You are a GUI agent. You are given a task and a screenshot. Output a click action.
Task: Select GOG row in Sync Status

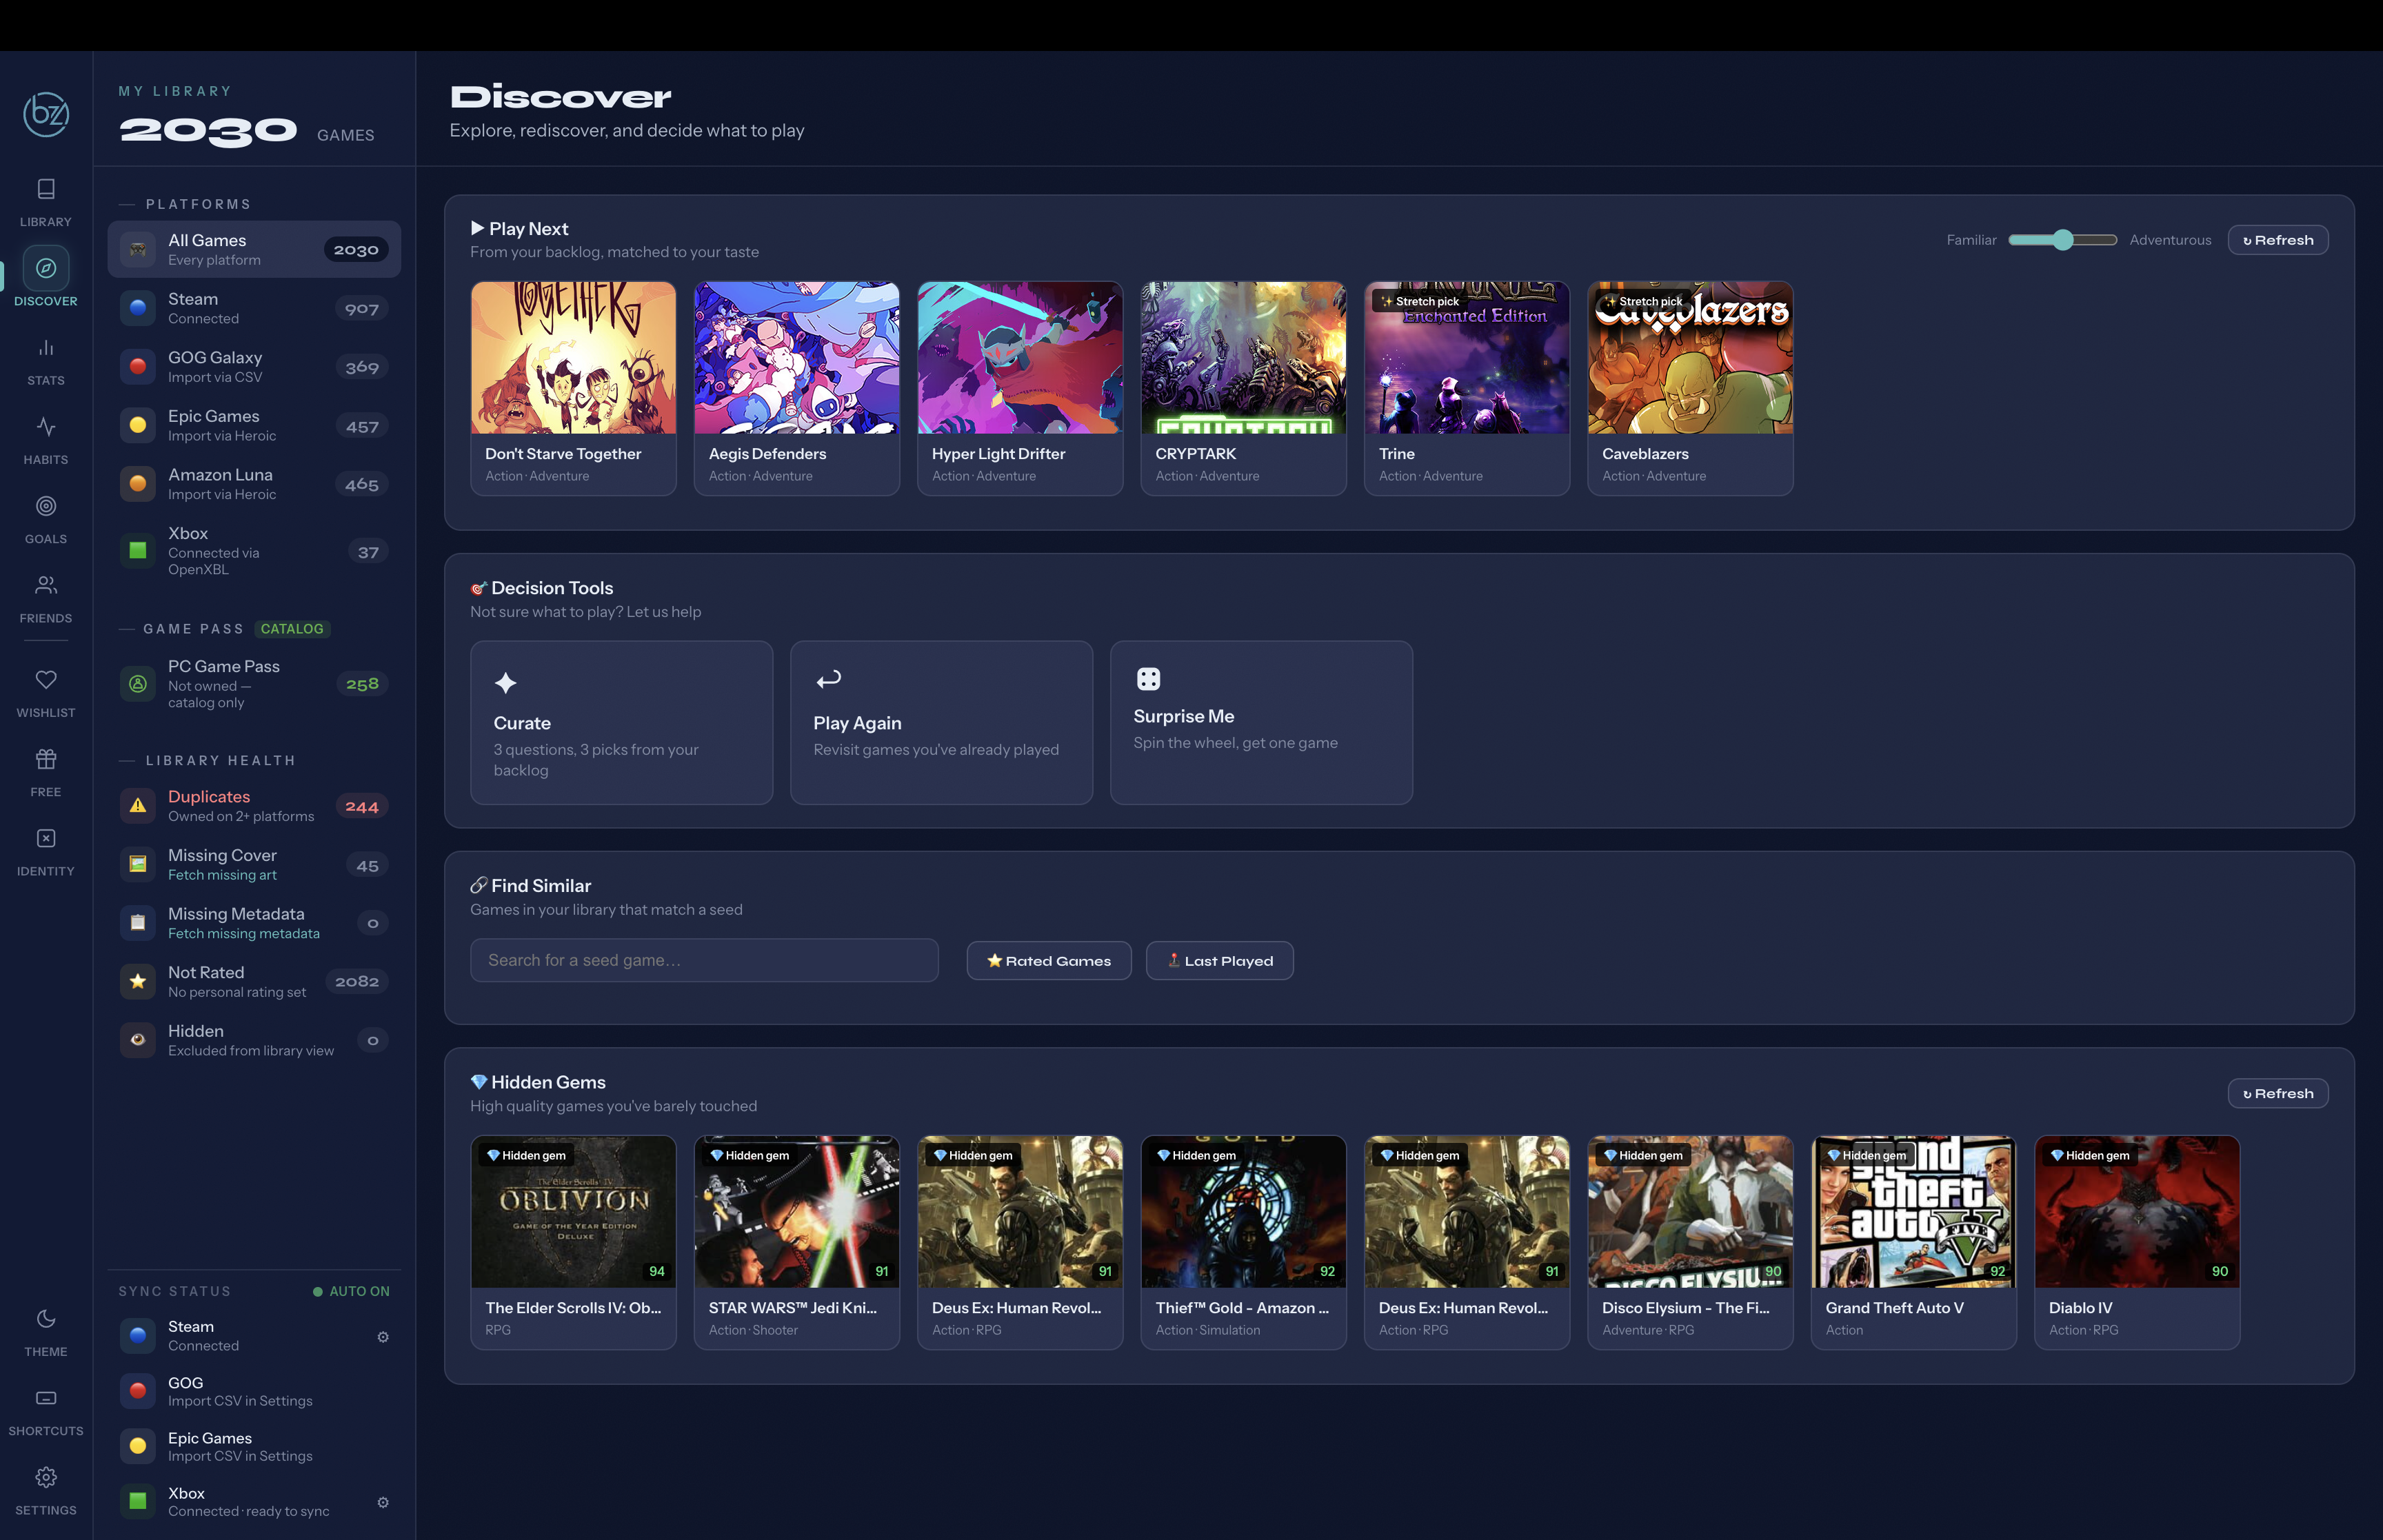(254, 1391)
